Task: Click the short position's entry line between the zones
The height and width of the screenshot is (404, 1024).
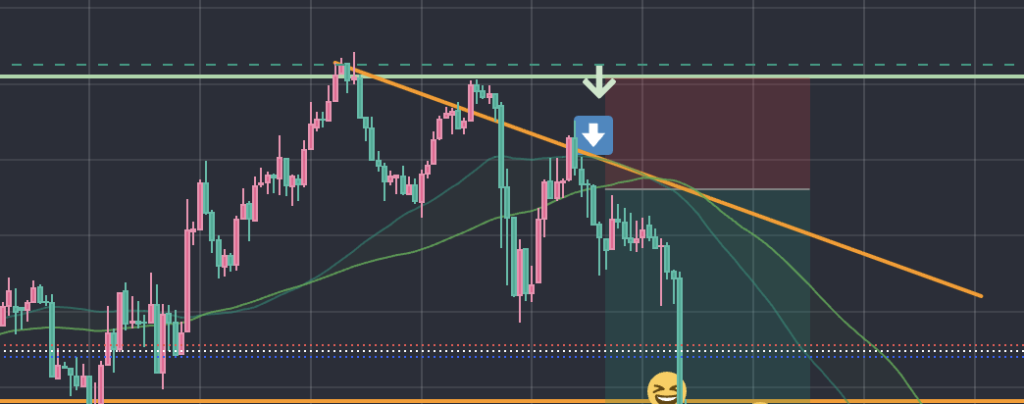Action: point(707,189)
